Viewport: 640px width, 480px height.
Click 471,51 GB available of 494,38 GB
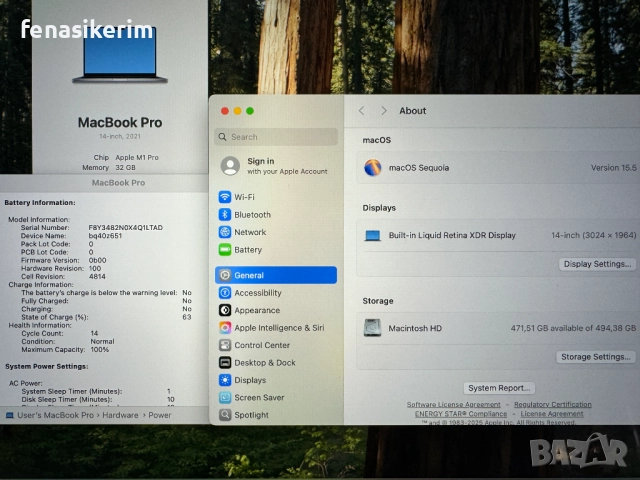(x=573, y=328)
